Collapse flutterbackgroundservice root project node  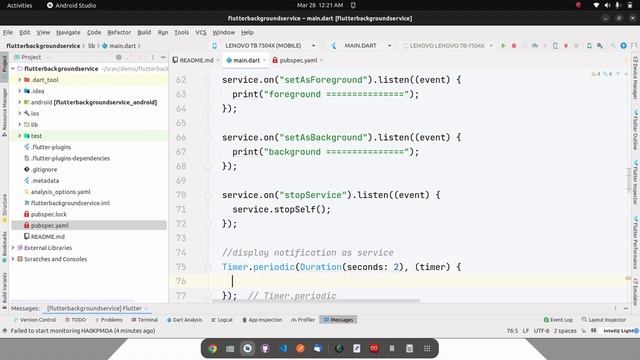tap(13, 69)
